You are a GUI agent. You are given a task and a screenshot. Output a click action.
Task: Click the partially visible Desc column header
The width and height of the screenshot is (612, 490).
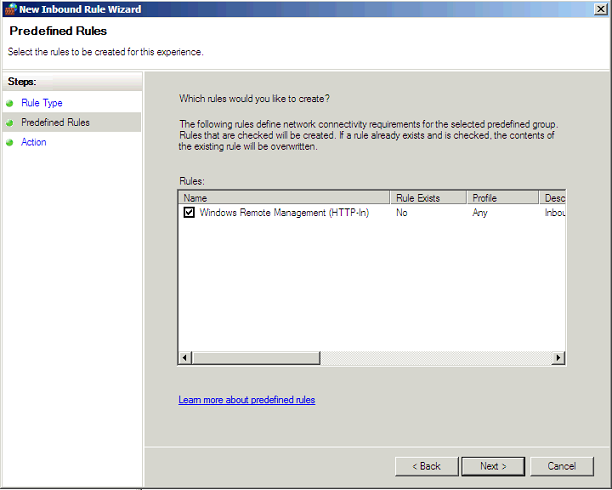(x=553, y=198)
